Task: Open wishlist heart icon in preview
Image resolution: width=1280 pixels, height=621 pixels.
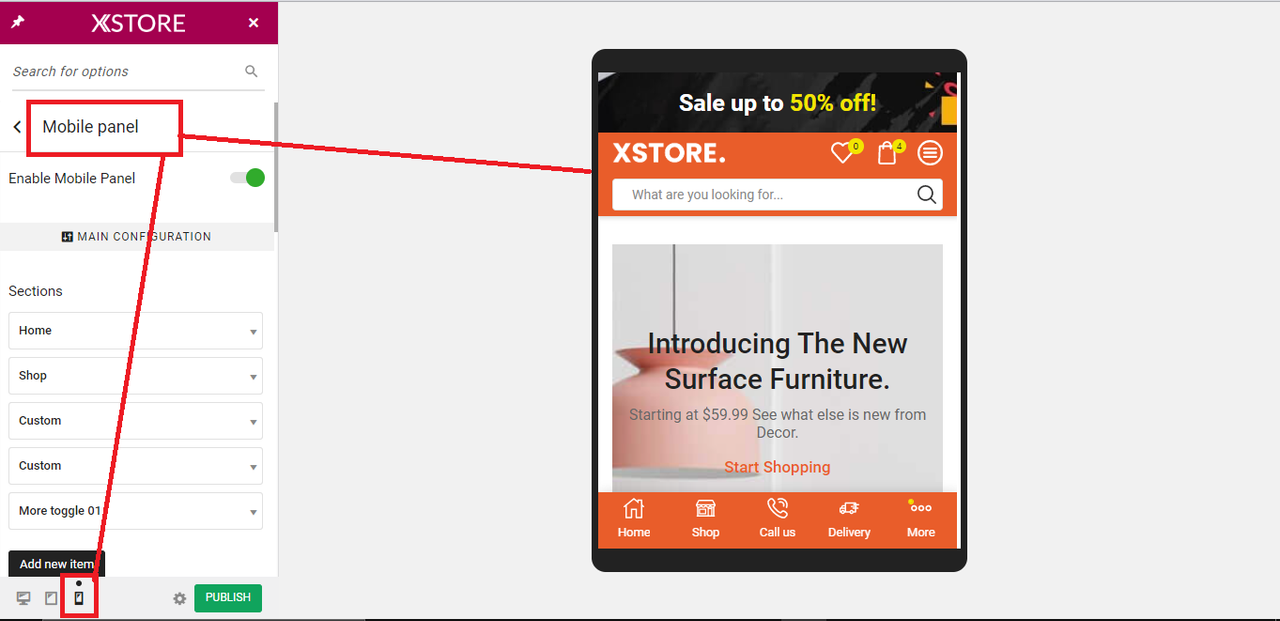Action: point(842,153)
